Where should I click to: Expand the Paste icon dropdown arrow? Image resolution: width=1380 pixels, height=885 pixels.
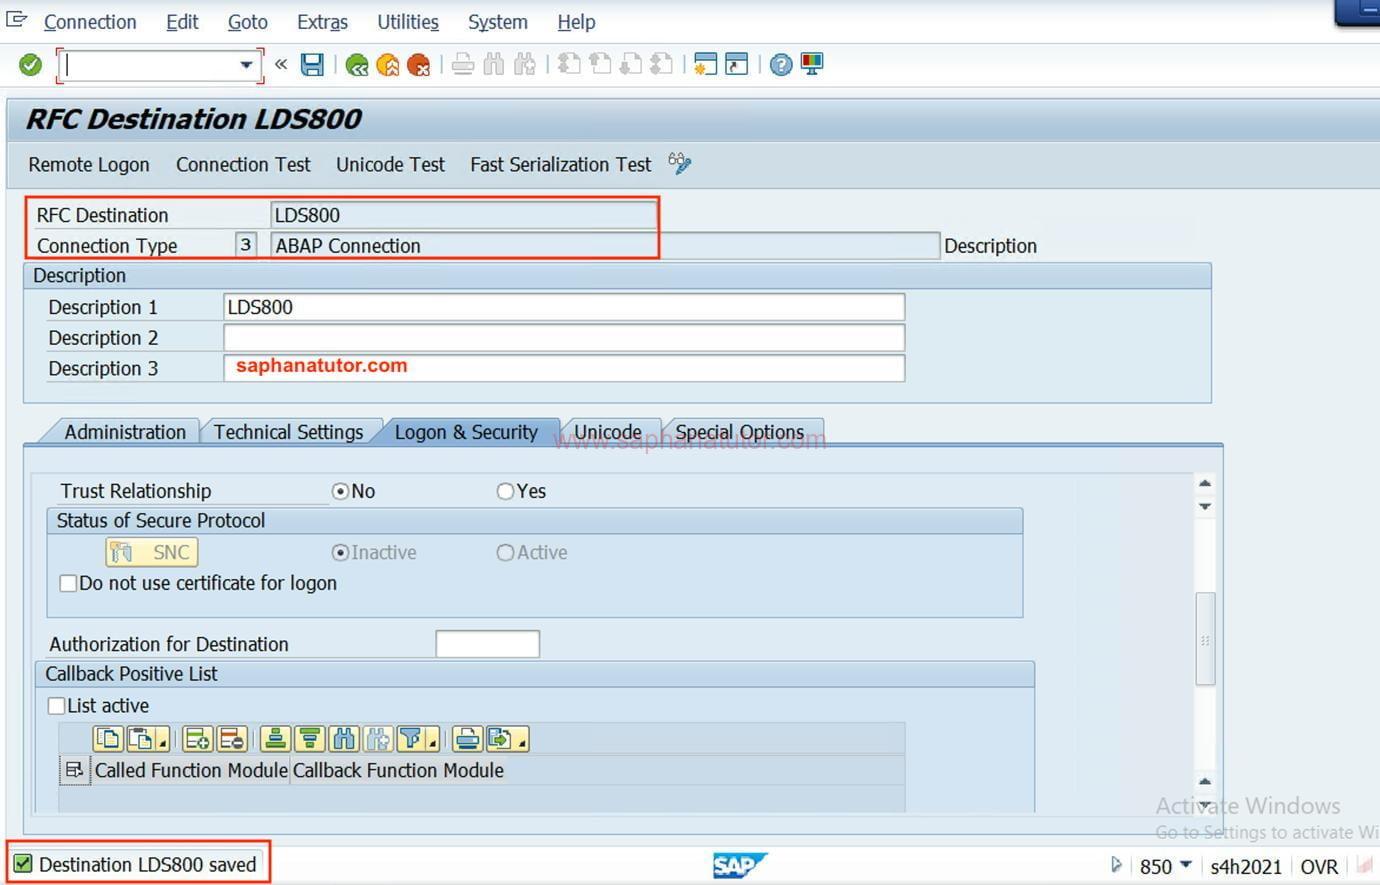[x=162, y=744]
